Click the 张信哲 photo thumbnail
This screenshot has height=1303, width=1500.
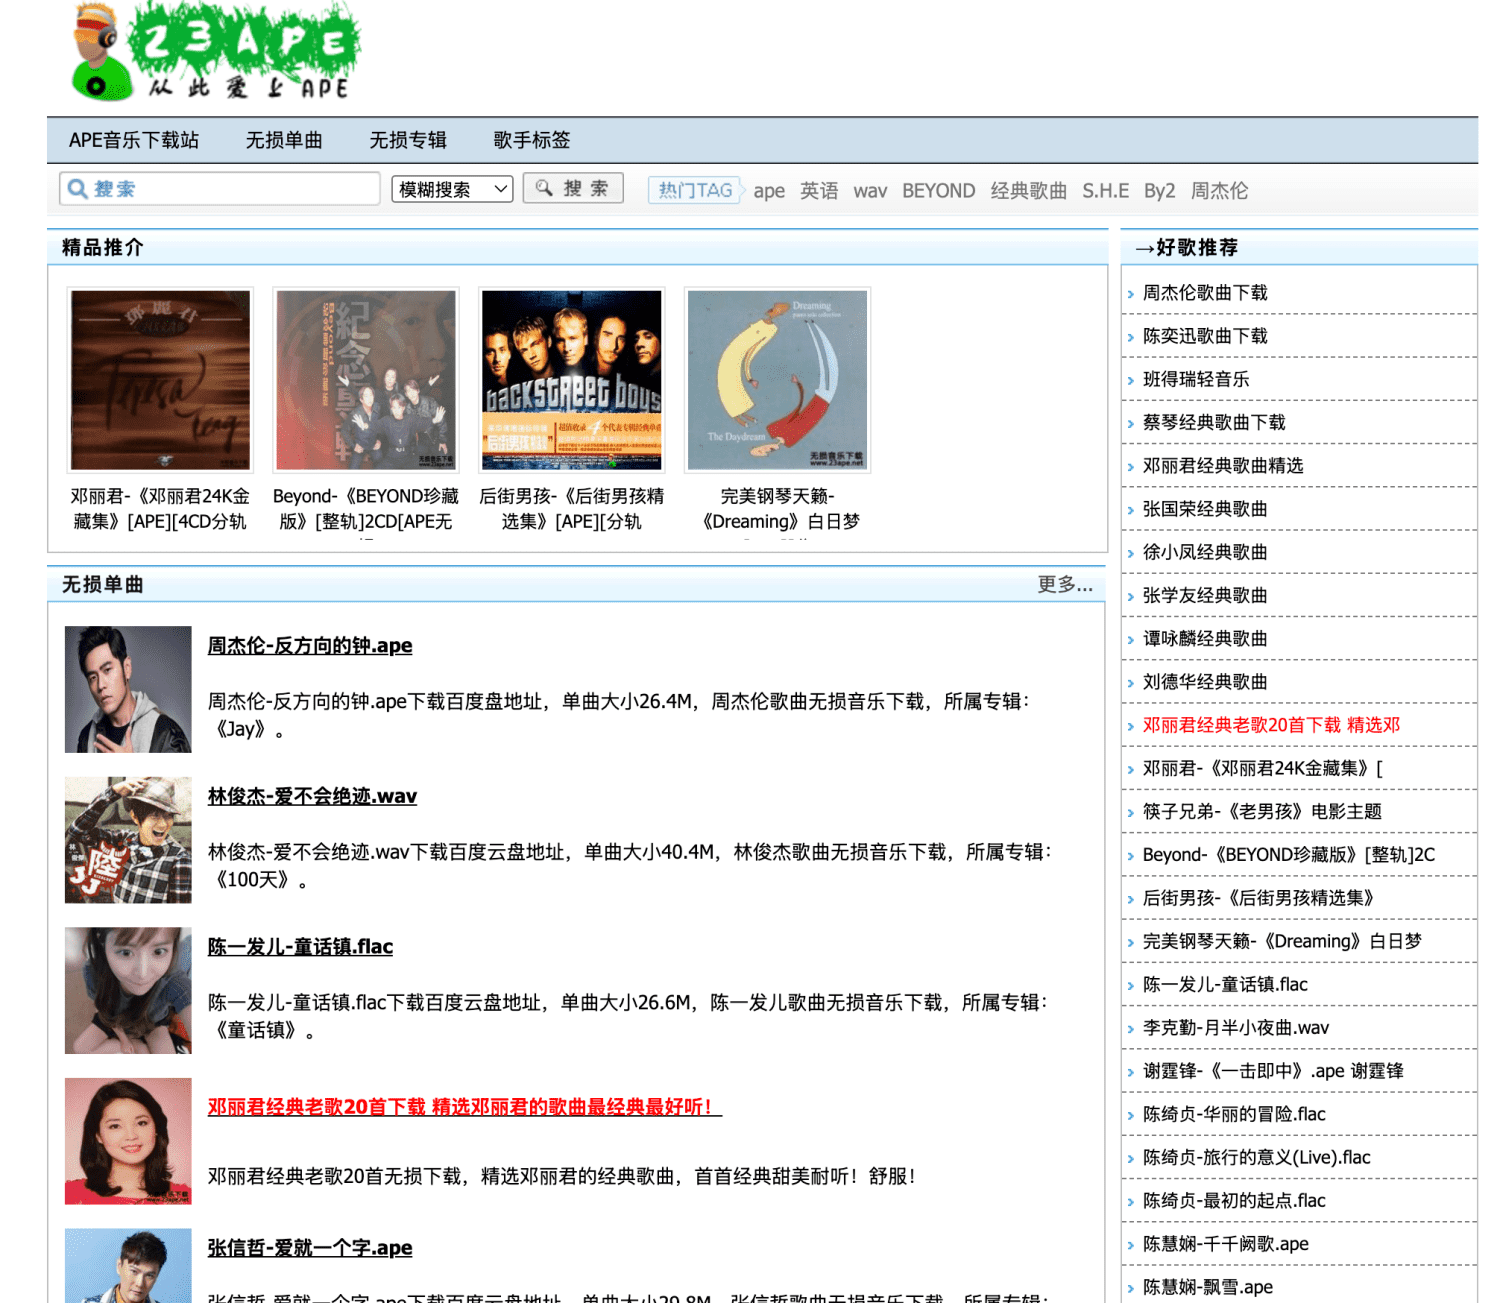tap(128, 1266)
